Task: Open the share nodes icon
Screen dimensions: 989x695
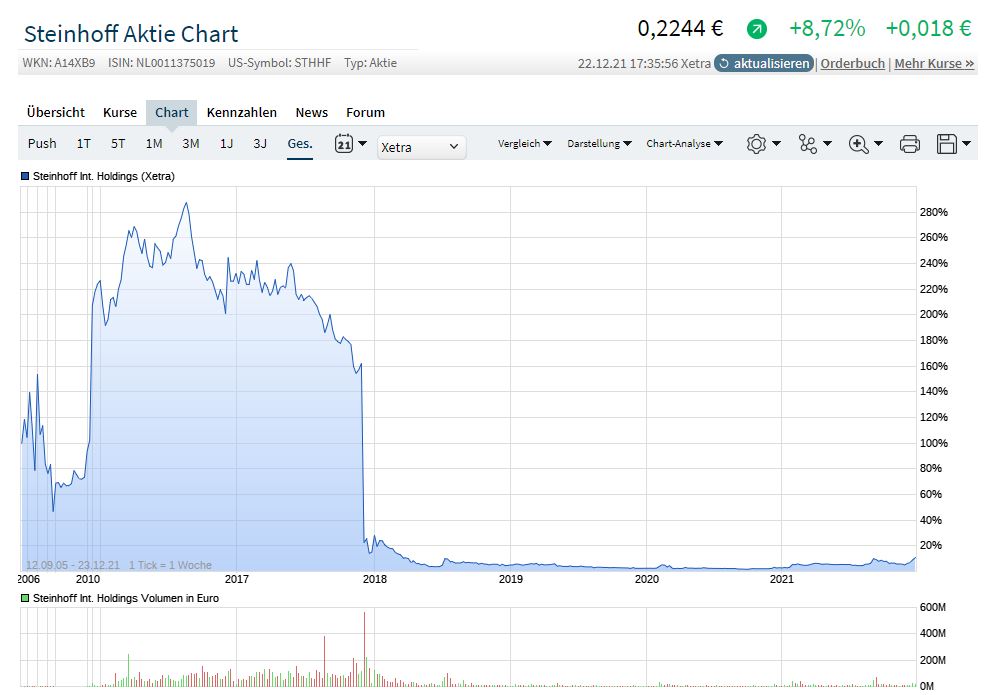Action: [807, 144]
